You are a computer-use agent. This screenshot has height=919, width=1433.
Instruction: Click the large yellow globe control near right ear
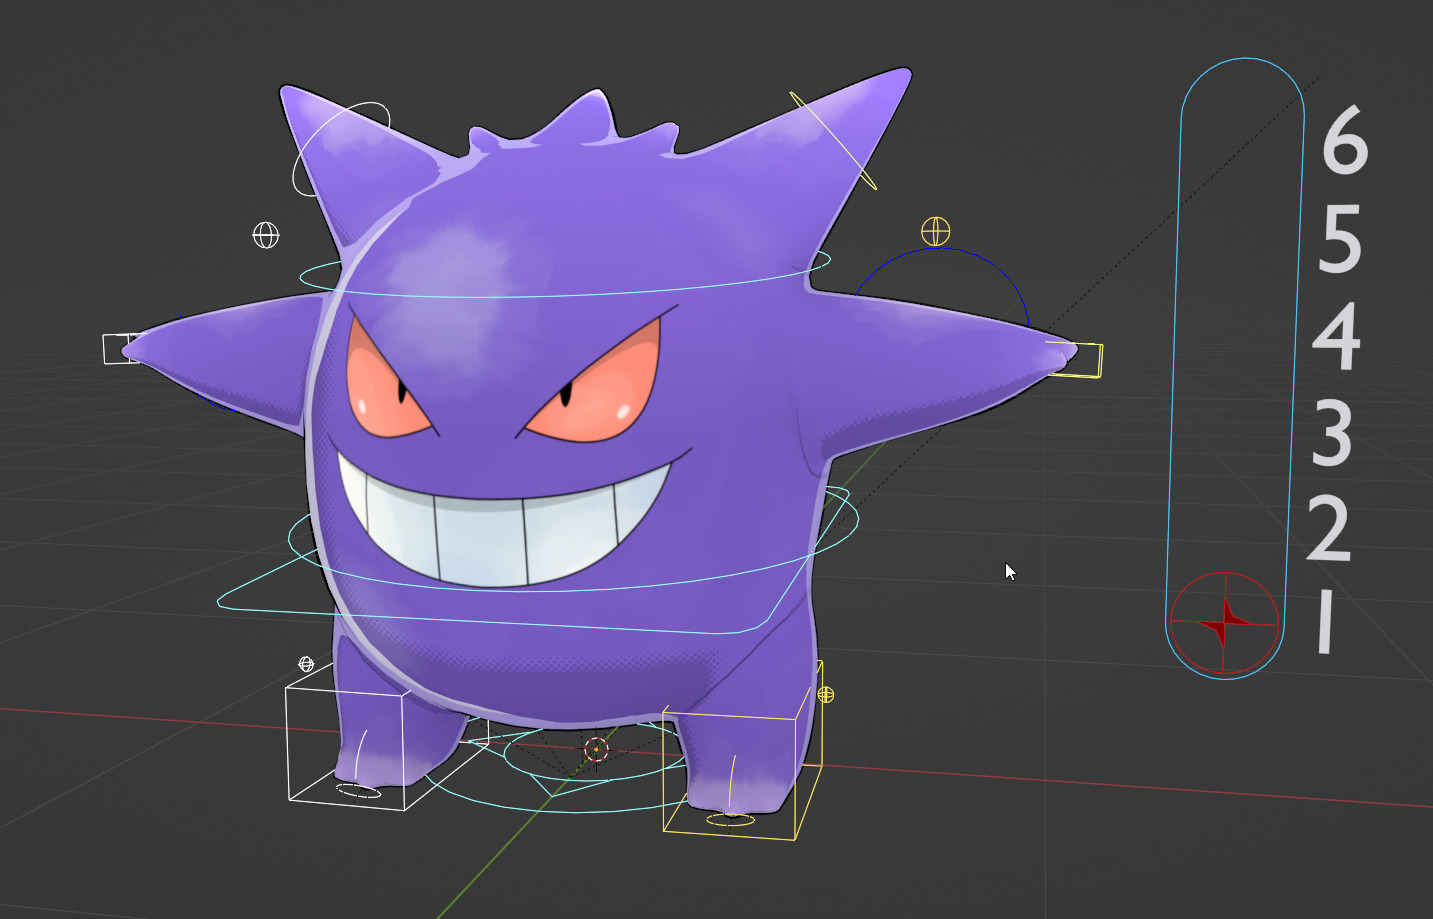coord(935,231)
